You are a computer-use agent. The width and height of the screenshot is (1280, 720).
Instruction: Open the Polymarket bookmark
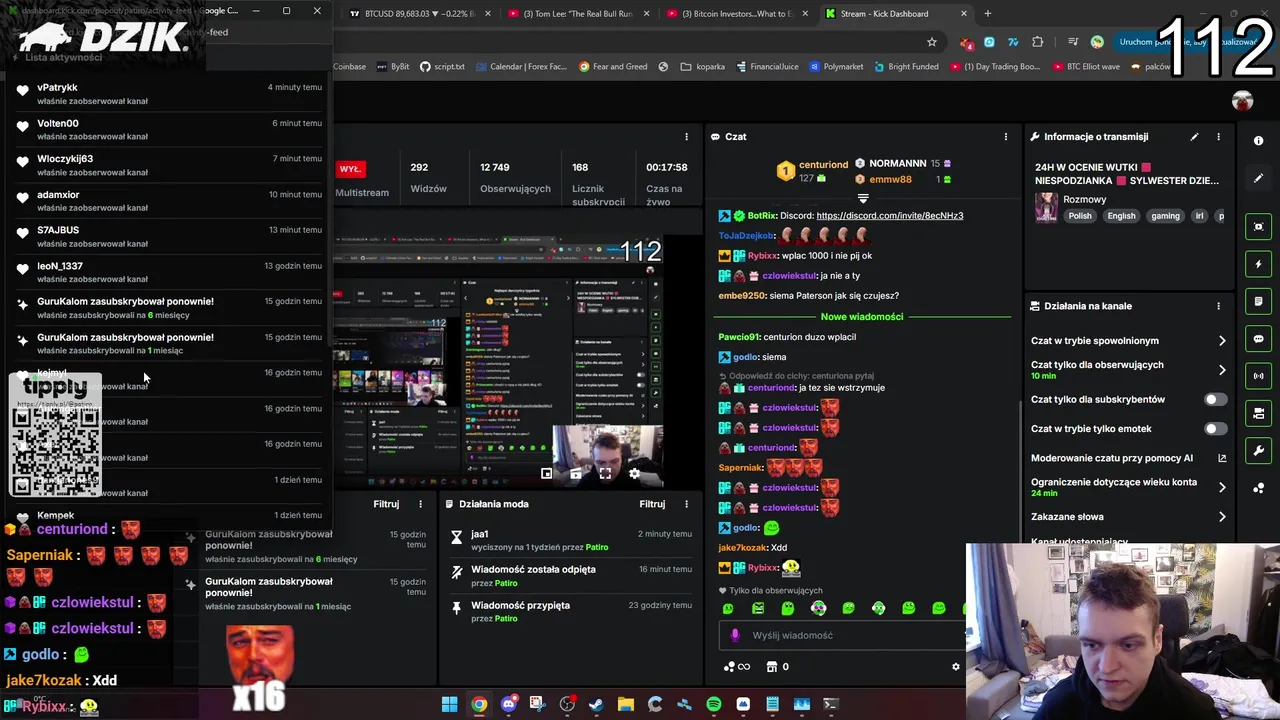coord(835,67)
